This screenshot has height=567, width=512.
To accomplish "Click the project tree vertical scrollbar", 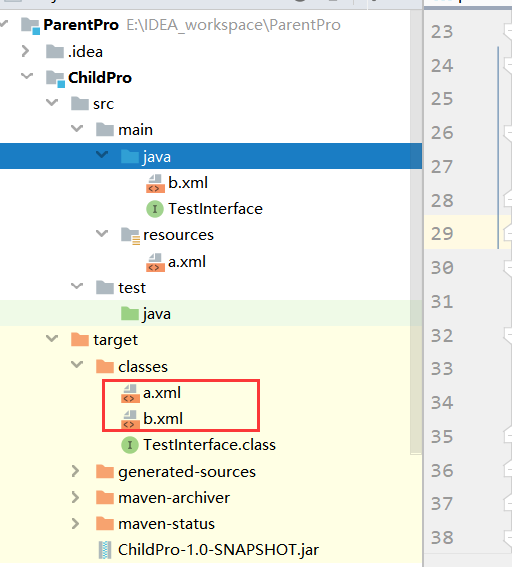I will click(x=416, y=231).
